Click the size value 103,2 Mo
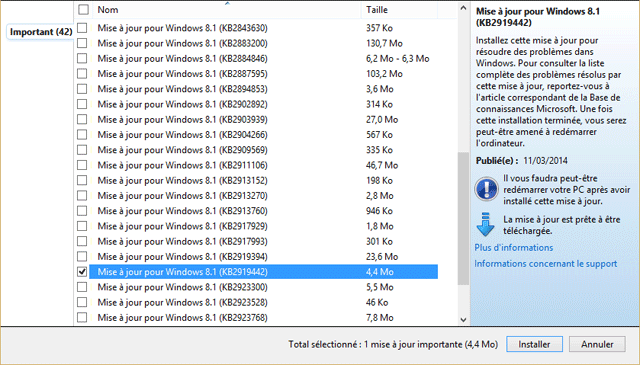The width and height of the screenshot is (640, 365). coord(384,73)
